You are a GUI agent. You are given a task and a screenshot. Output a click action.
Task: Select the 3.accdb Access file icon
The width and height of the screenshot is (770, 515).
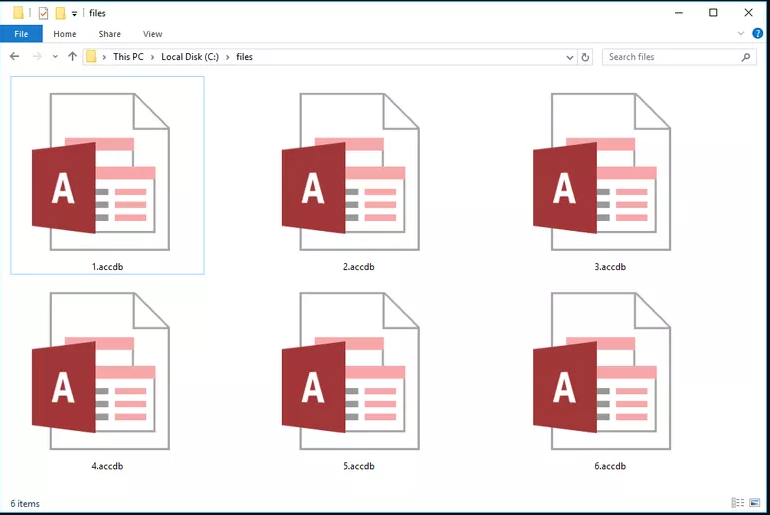[x=602, y=172]
